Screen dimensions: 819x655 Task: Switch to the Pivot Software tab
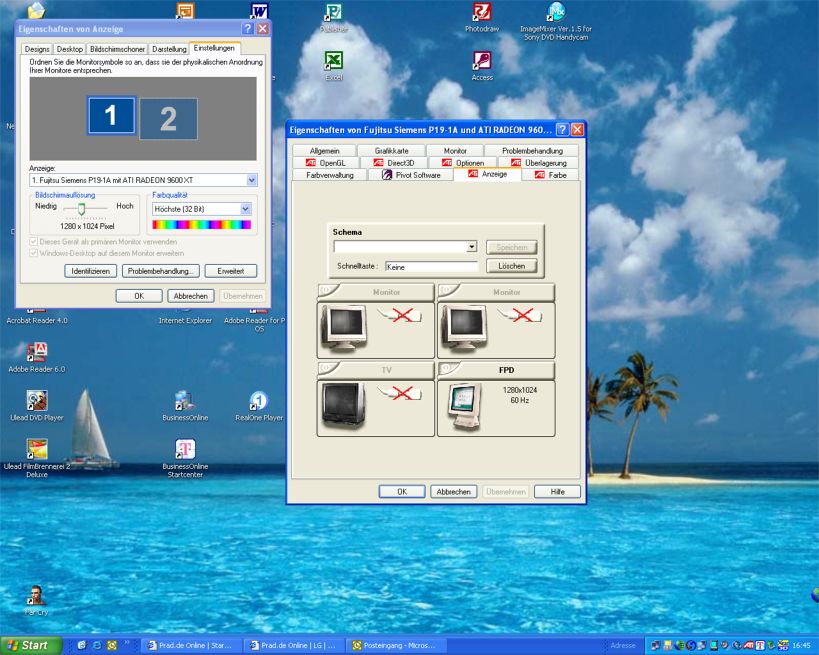click(410, 175)
